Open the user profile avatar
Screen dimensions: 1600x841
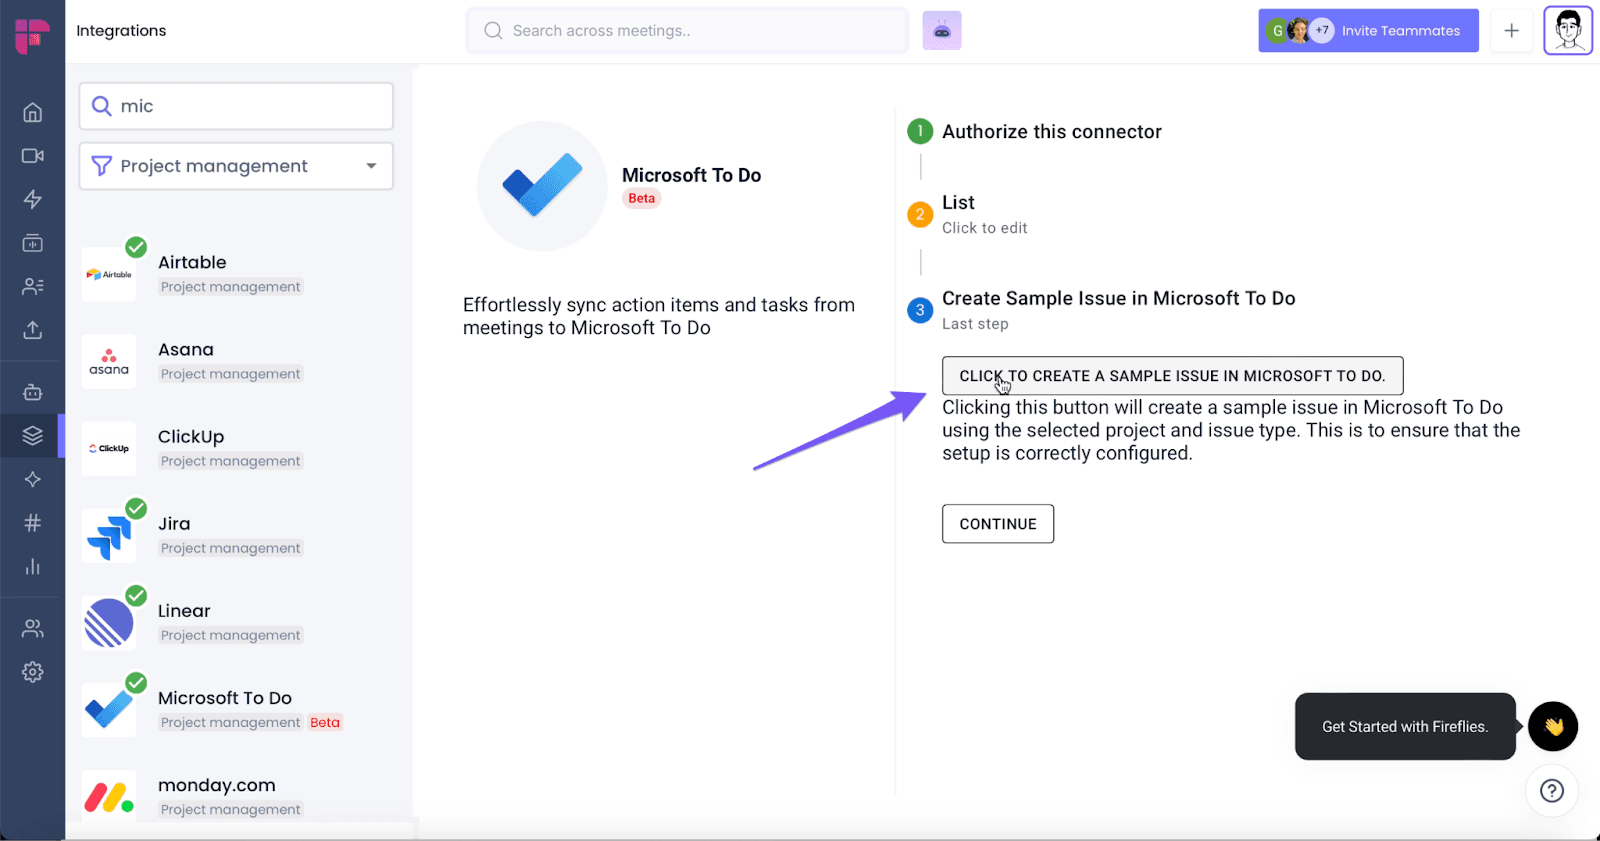click(1568, 31)
